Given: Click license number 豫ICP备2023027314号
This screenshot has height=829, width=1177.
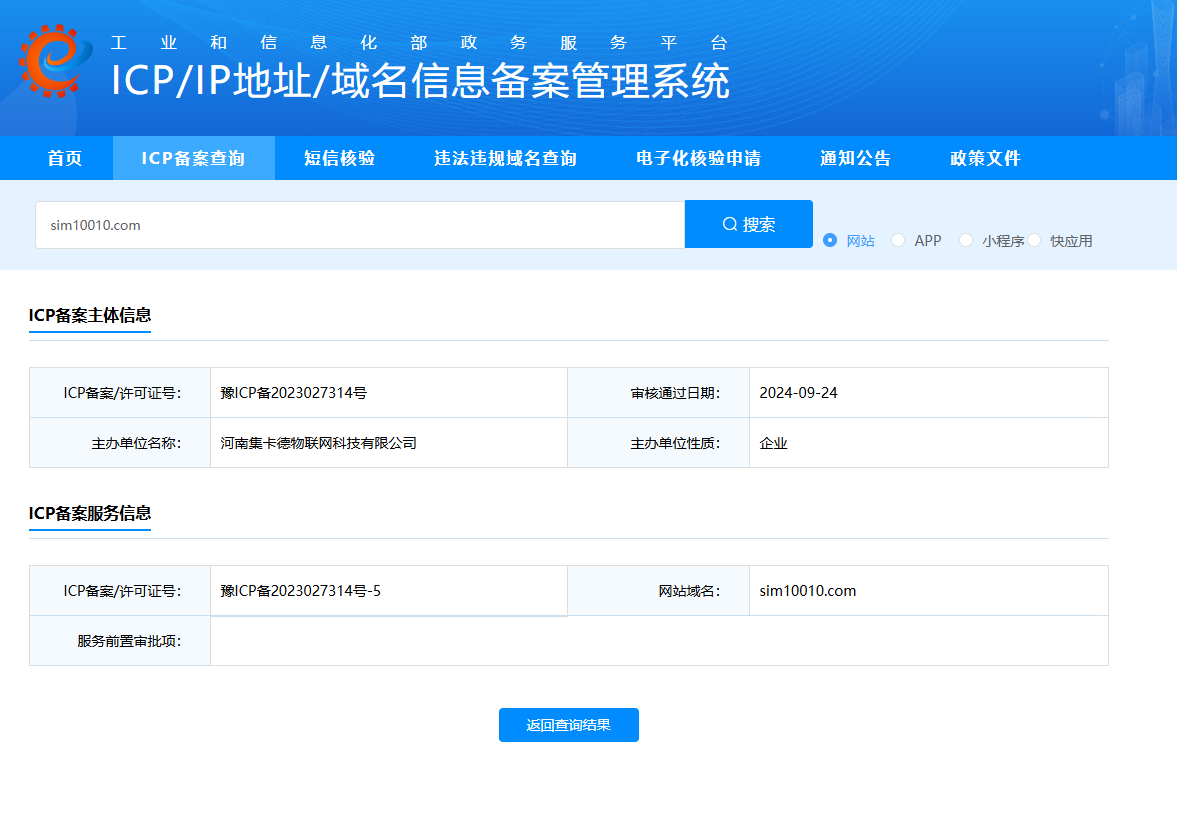Looking at the screenshot, I should pyautogui.click(x=293, y=393).
